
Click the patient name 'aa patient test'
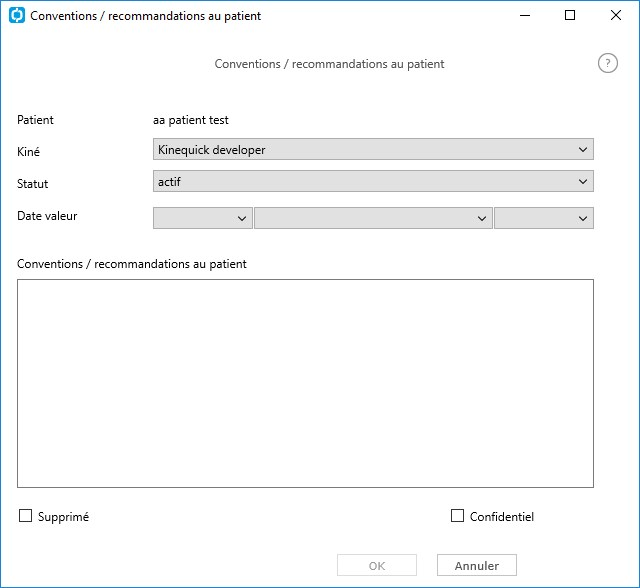[x=191, y=120]
